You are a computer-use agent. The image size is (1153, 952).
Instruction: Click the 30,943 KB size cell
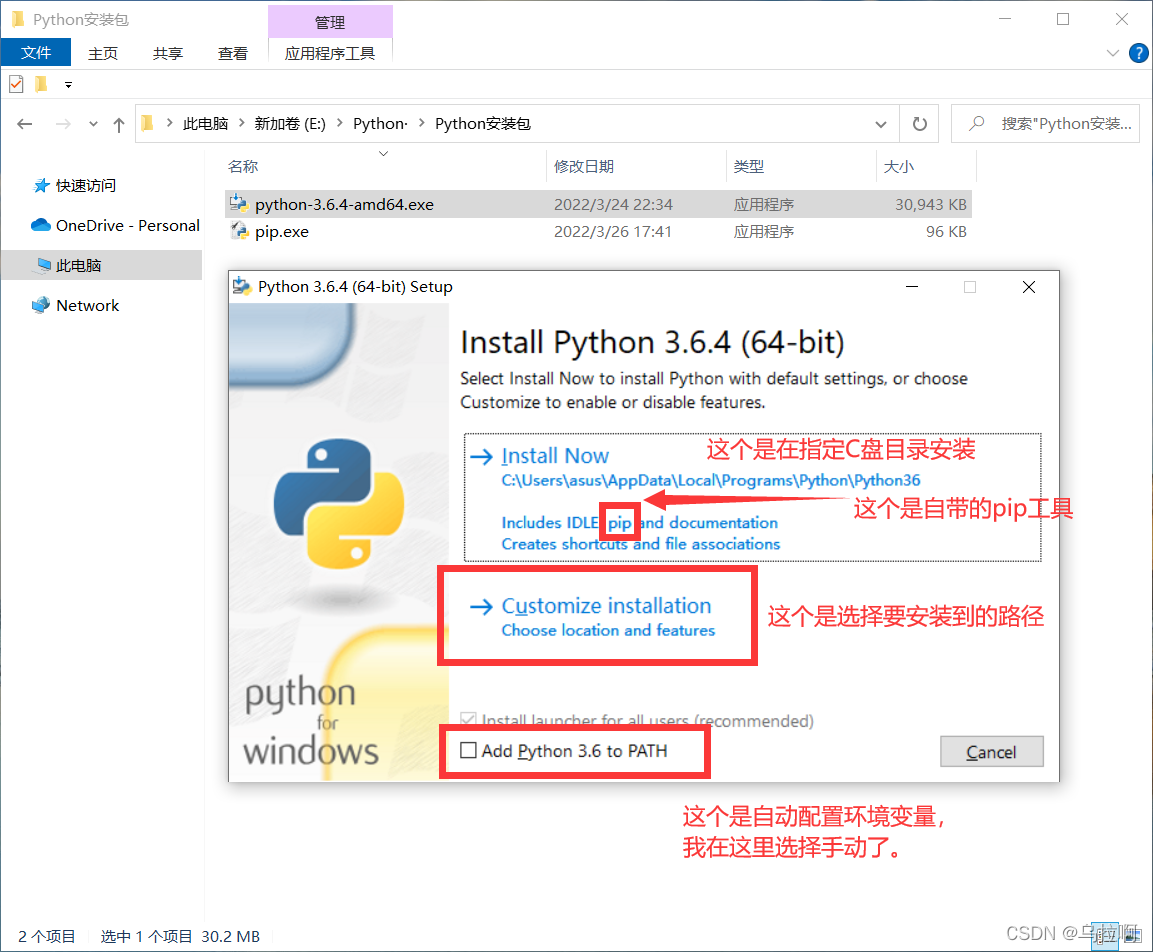coord(930,204)
